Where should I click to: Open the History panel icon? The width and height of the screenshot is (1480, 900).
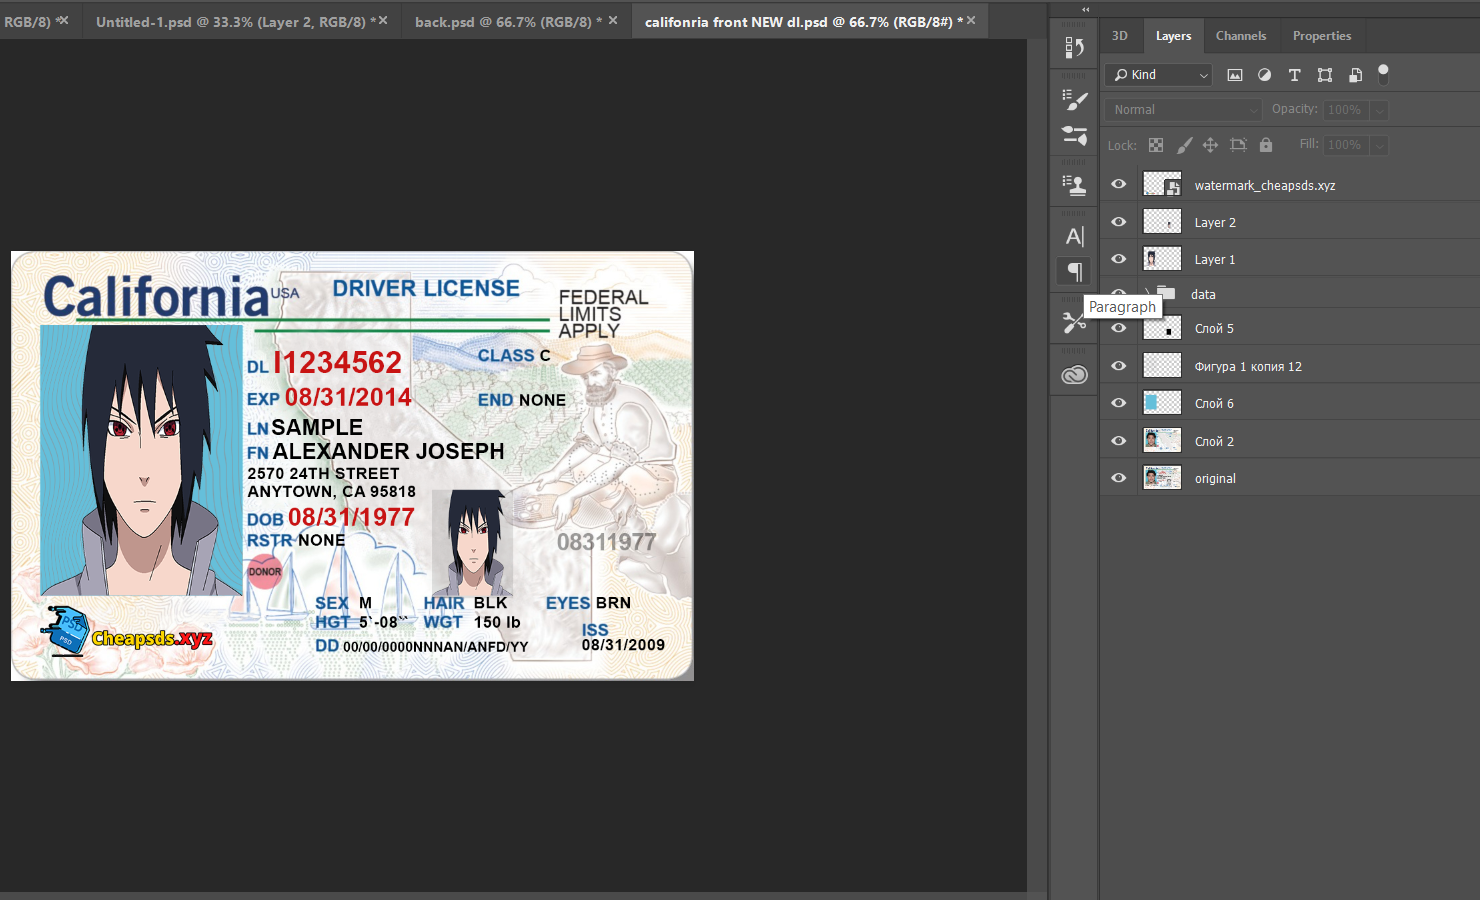[x=1074, y=47]
